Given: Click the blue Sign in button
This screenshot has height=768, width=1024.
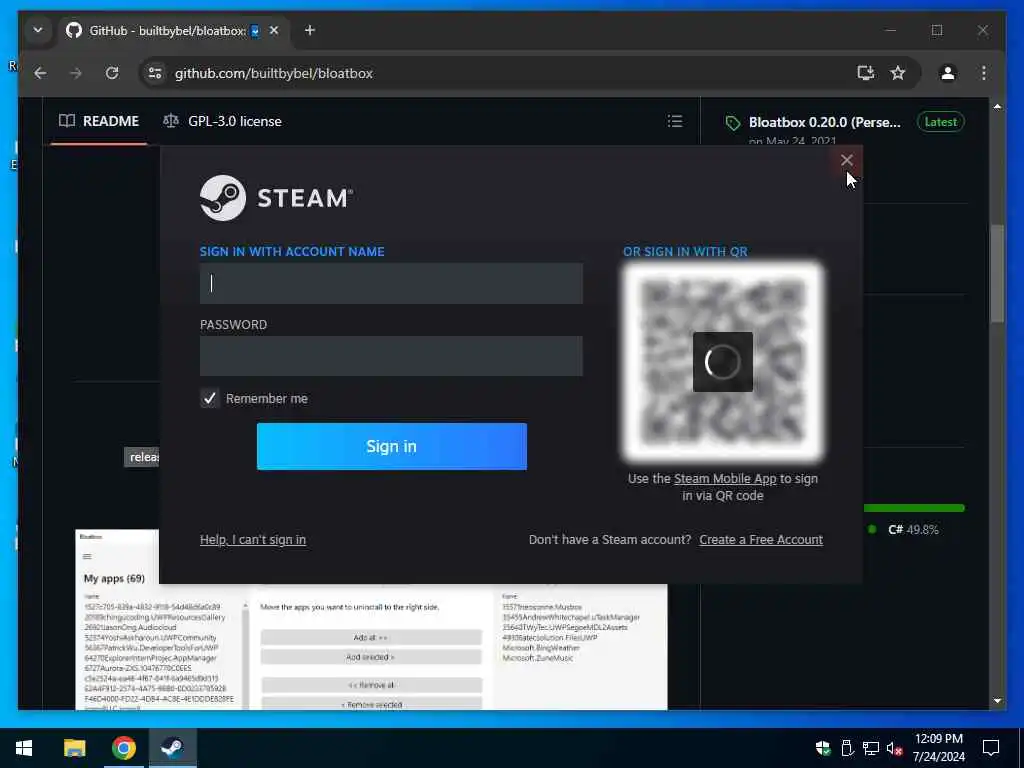Looking at the screenshot, I should (x=392, y=446).
